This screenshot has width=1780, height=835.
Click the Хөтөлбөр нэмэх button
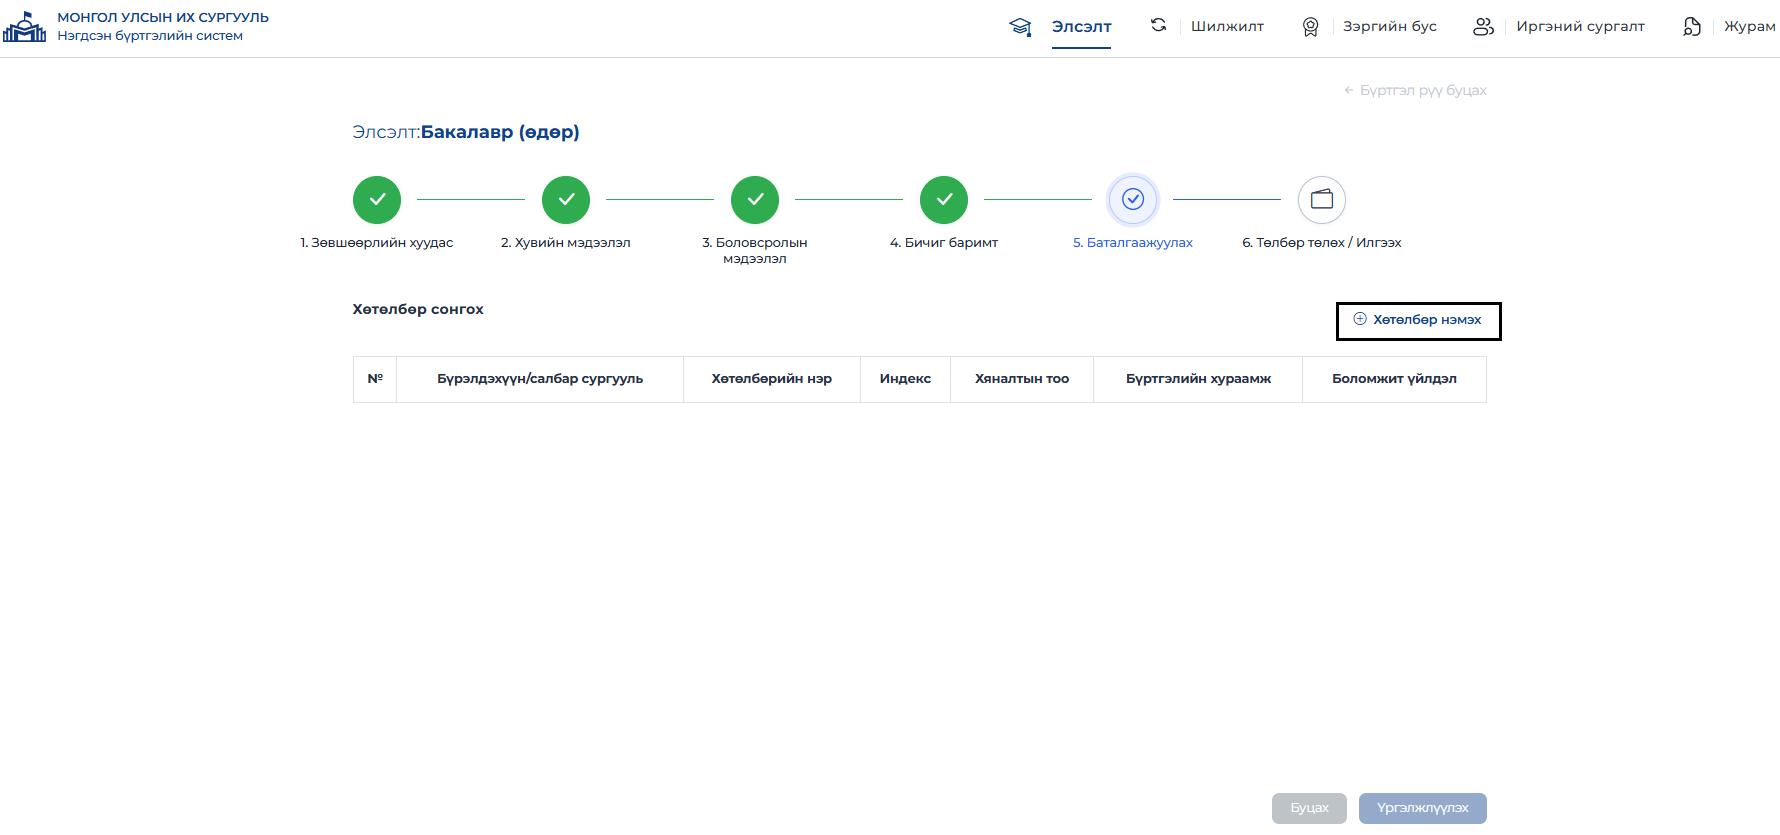pos(1418,321)
